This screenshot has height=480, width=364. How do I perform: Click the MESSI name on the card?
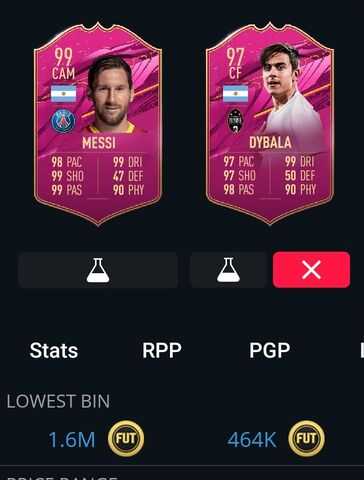pyautogui.click(x=99, y=143)
